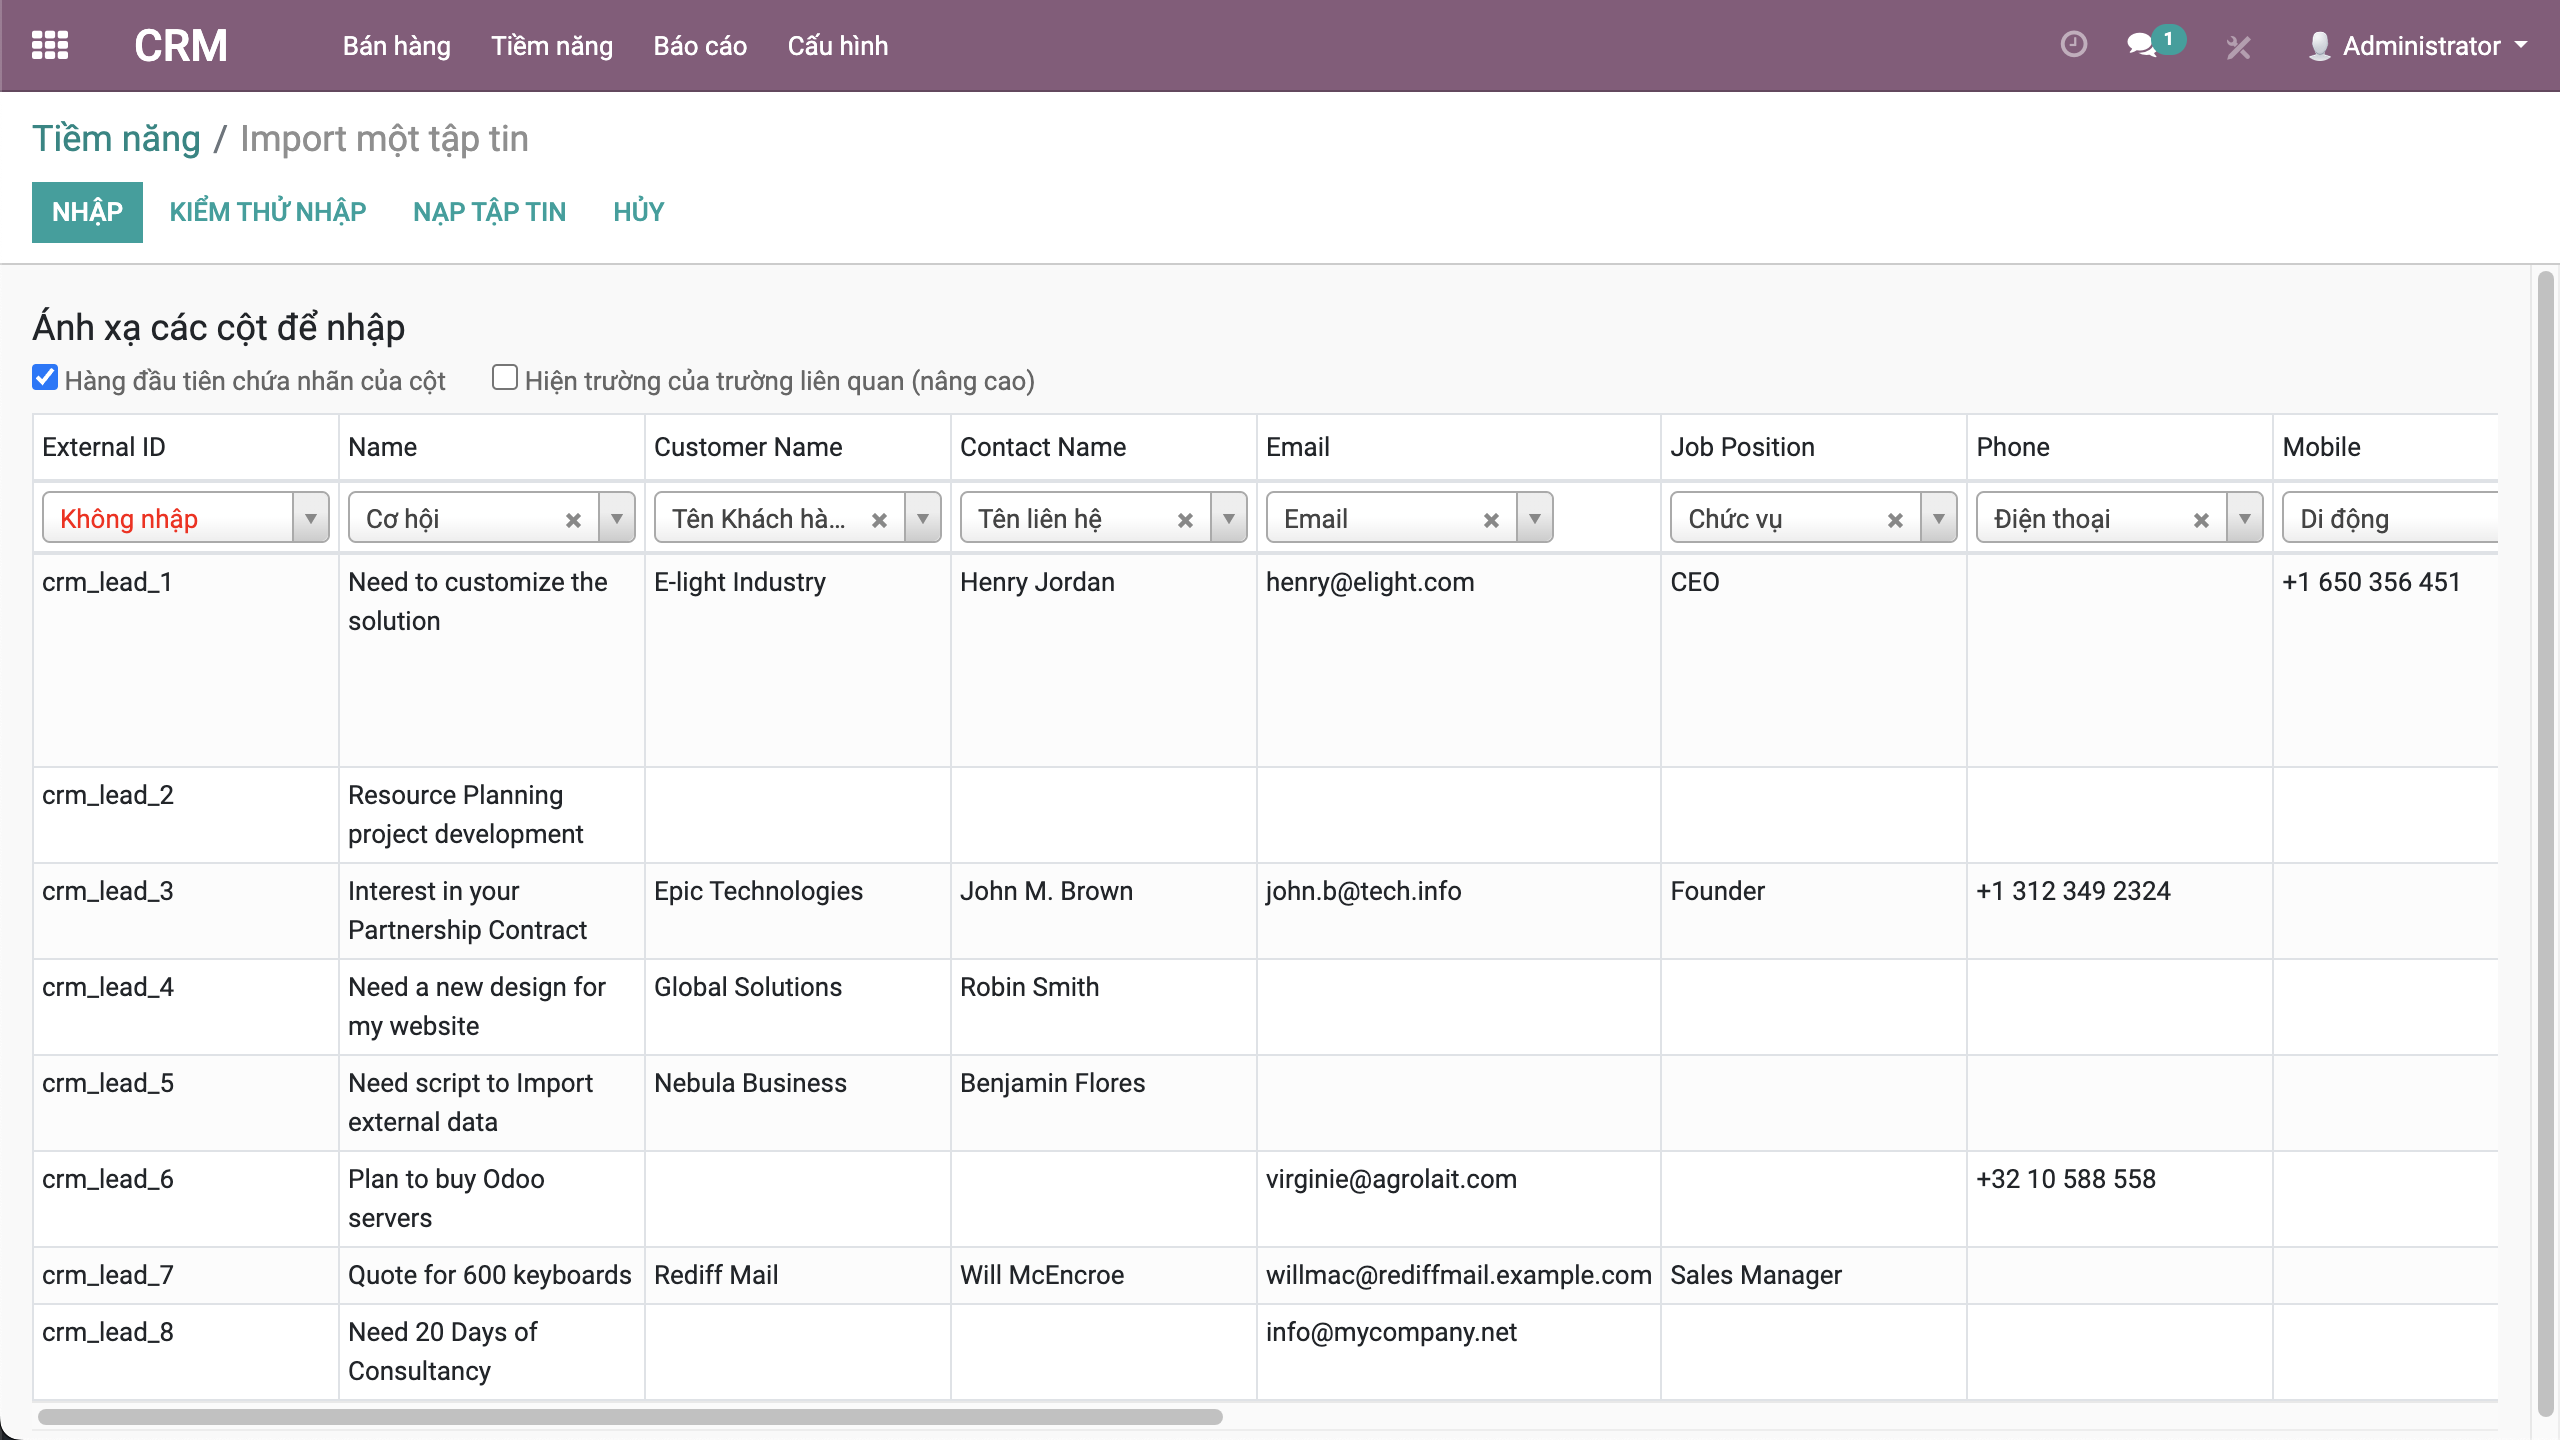Clear the Điện thoại field mapping

[x=2201, y=520]
